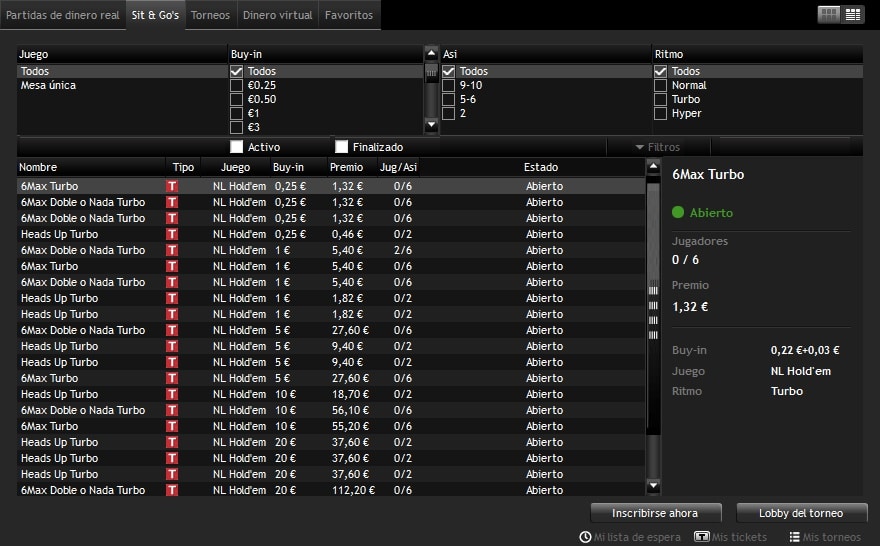Select 6Max Turbo 55,20 € row

point(331,426)
